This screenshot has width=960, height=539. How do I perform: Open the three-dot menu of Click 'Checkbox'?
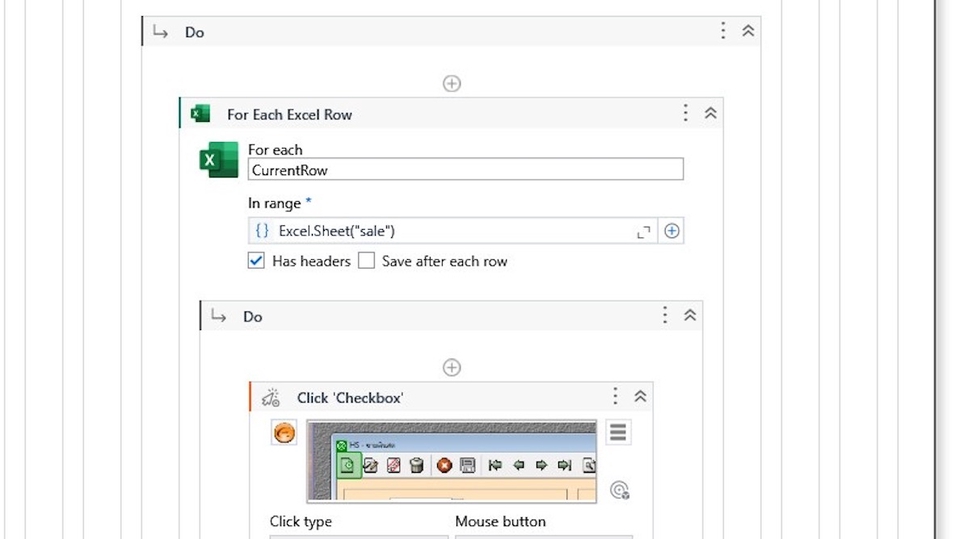click(615, 397)
